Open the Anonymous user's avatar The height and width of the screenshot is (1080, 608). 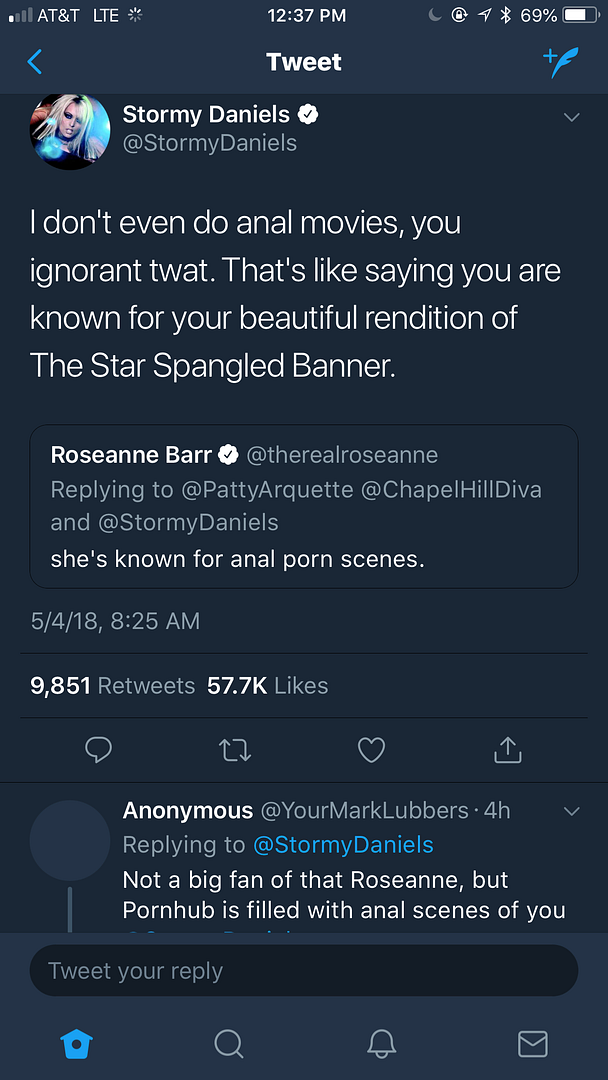pyautogui.click(x=70, y=840)
